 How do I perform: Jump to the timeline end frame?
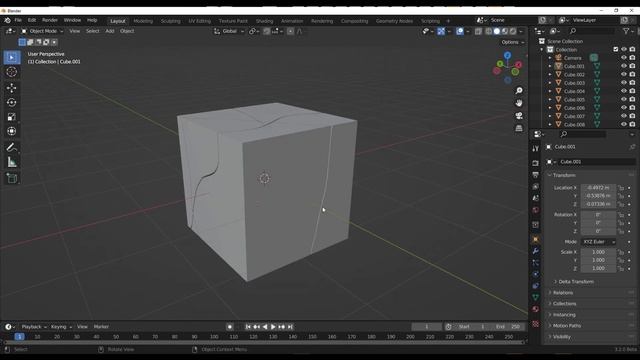tap(290, 327)
